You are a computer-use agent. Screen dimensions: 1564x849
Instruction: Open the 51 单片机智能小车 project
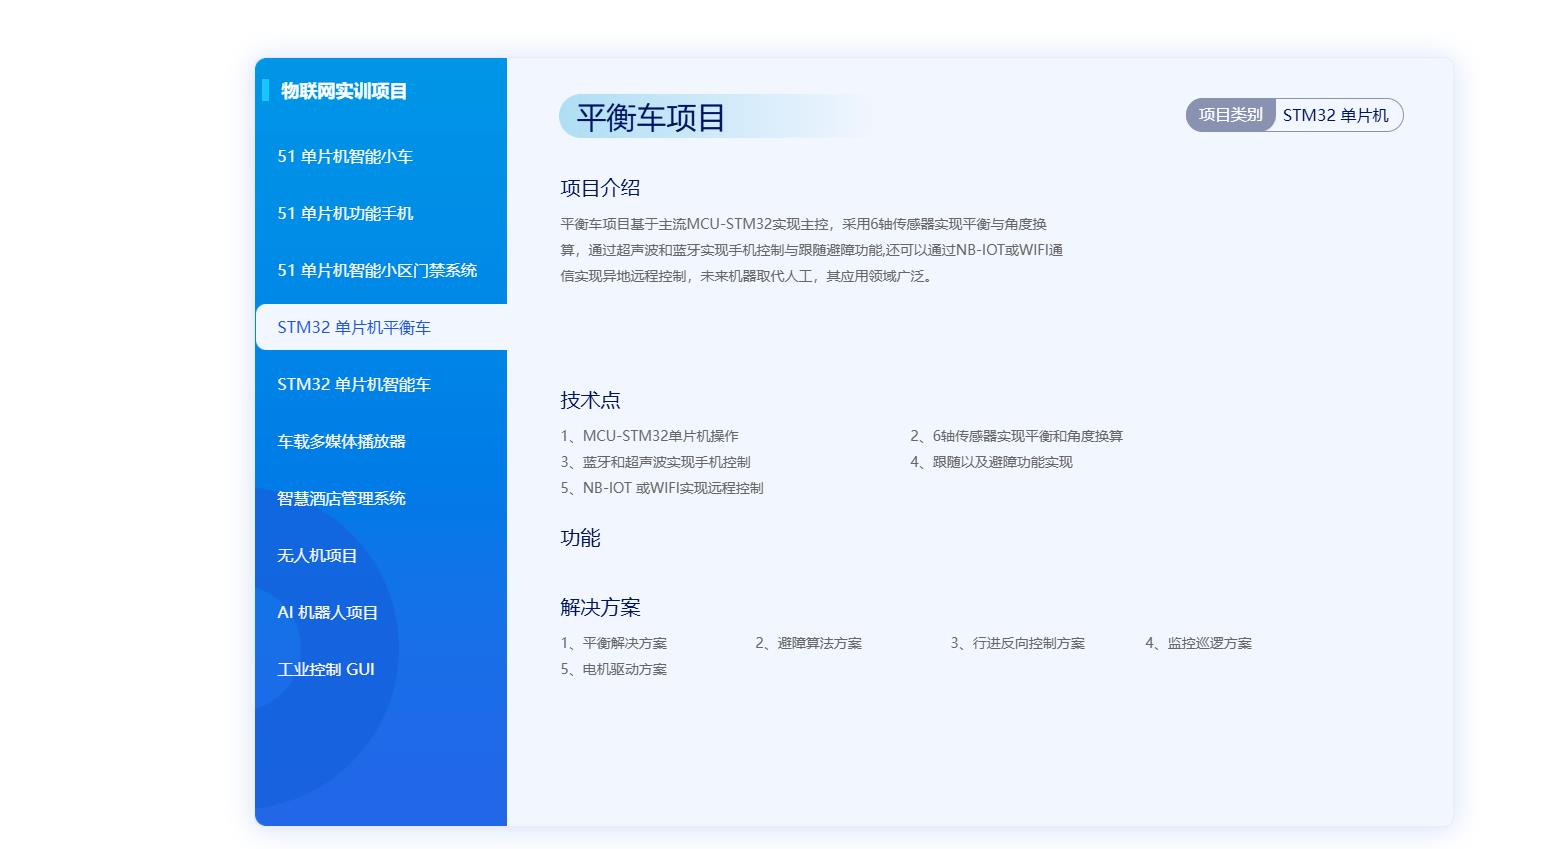point(345,156)
